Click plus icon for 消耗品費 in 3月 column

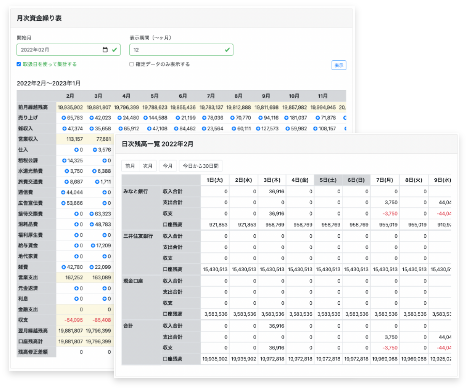coord(91,224)
